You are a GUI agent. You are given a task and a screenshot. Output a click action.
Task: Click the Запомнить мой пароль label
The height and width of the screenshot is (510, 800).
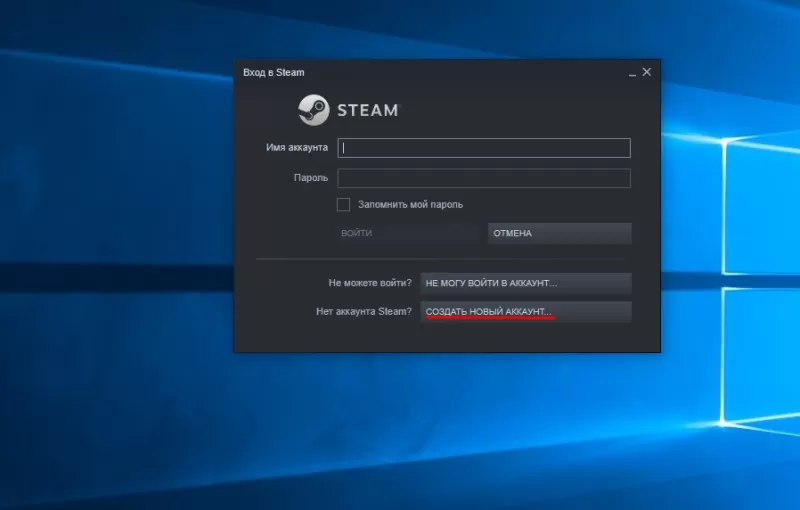[410, 205]
